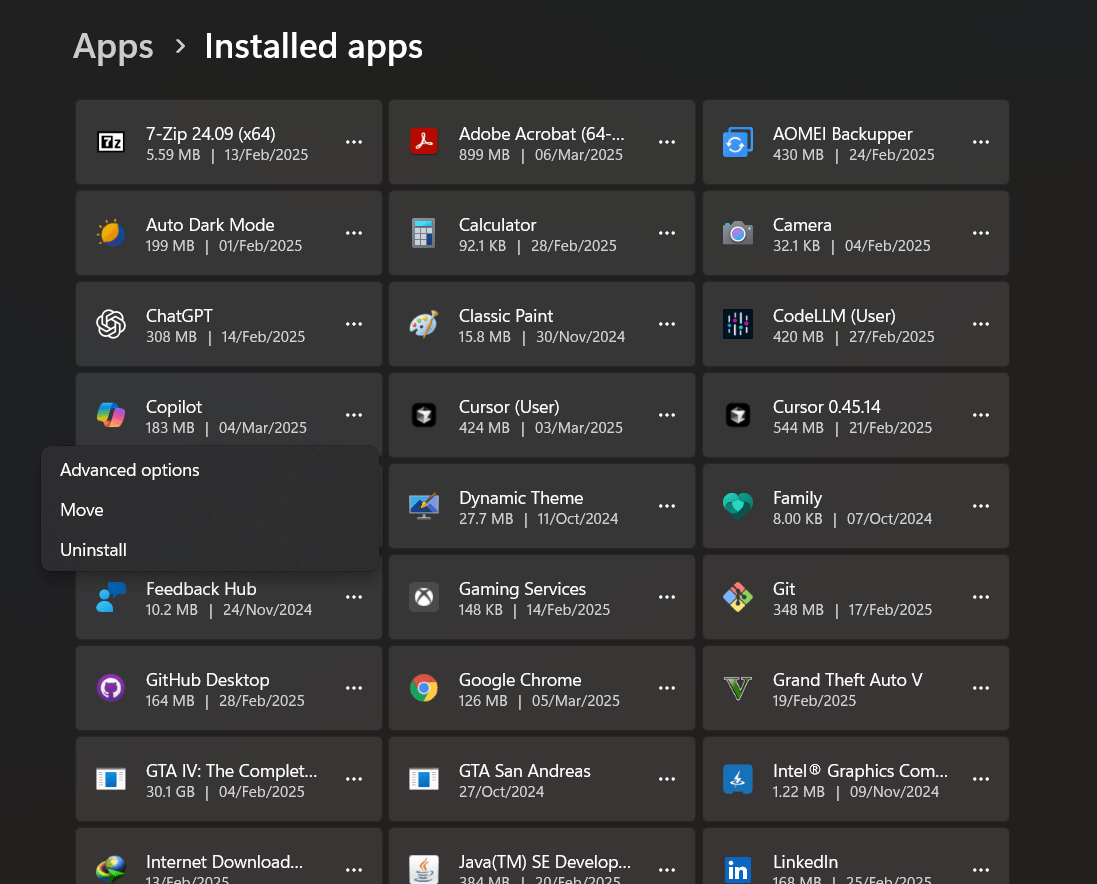Click the Gaming Services app name
1097x884 pixels.
[522, 589]
